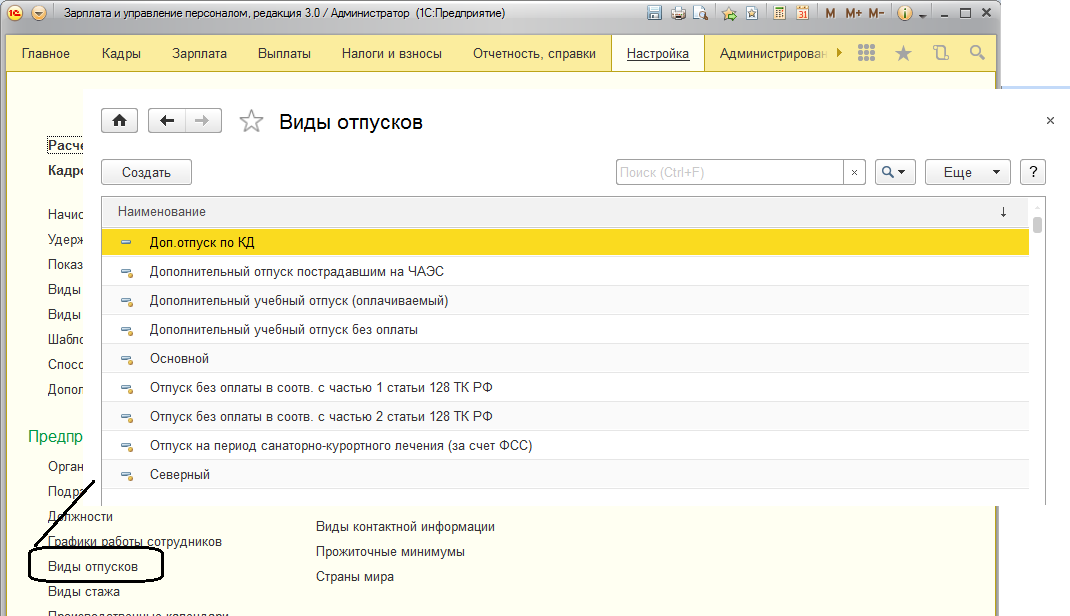1070x616 pixels.
Task: Click the vertical scrollbar of the list
Action: 1038,350
